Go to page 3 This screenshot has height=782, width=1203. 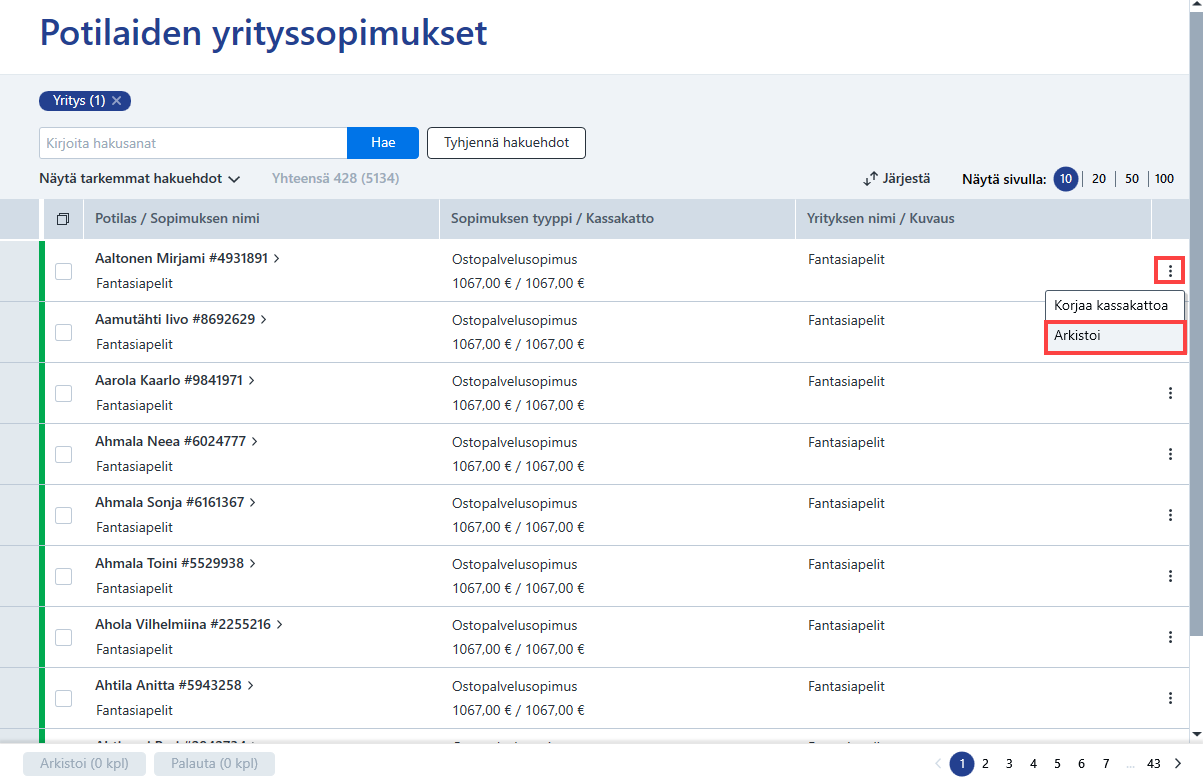(1009, 764)
